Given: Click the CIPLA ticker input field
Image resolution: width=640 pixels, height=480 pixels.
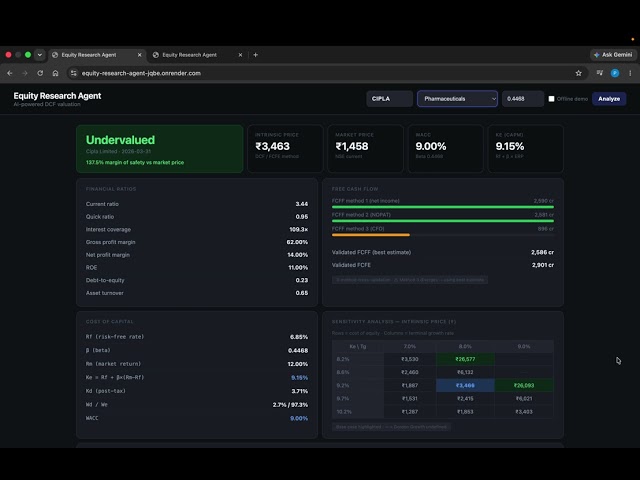Looking at the screenshot, I should click(389, 99).
